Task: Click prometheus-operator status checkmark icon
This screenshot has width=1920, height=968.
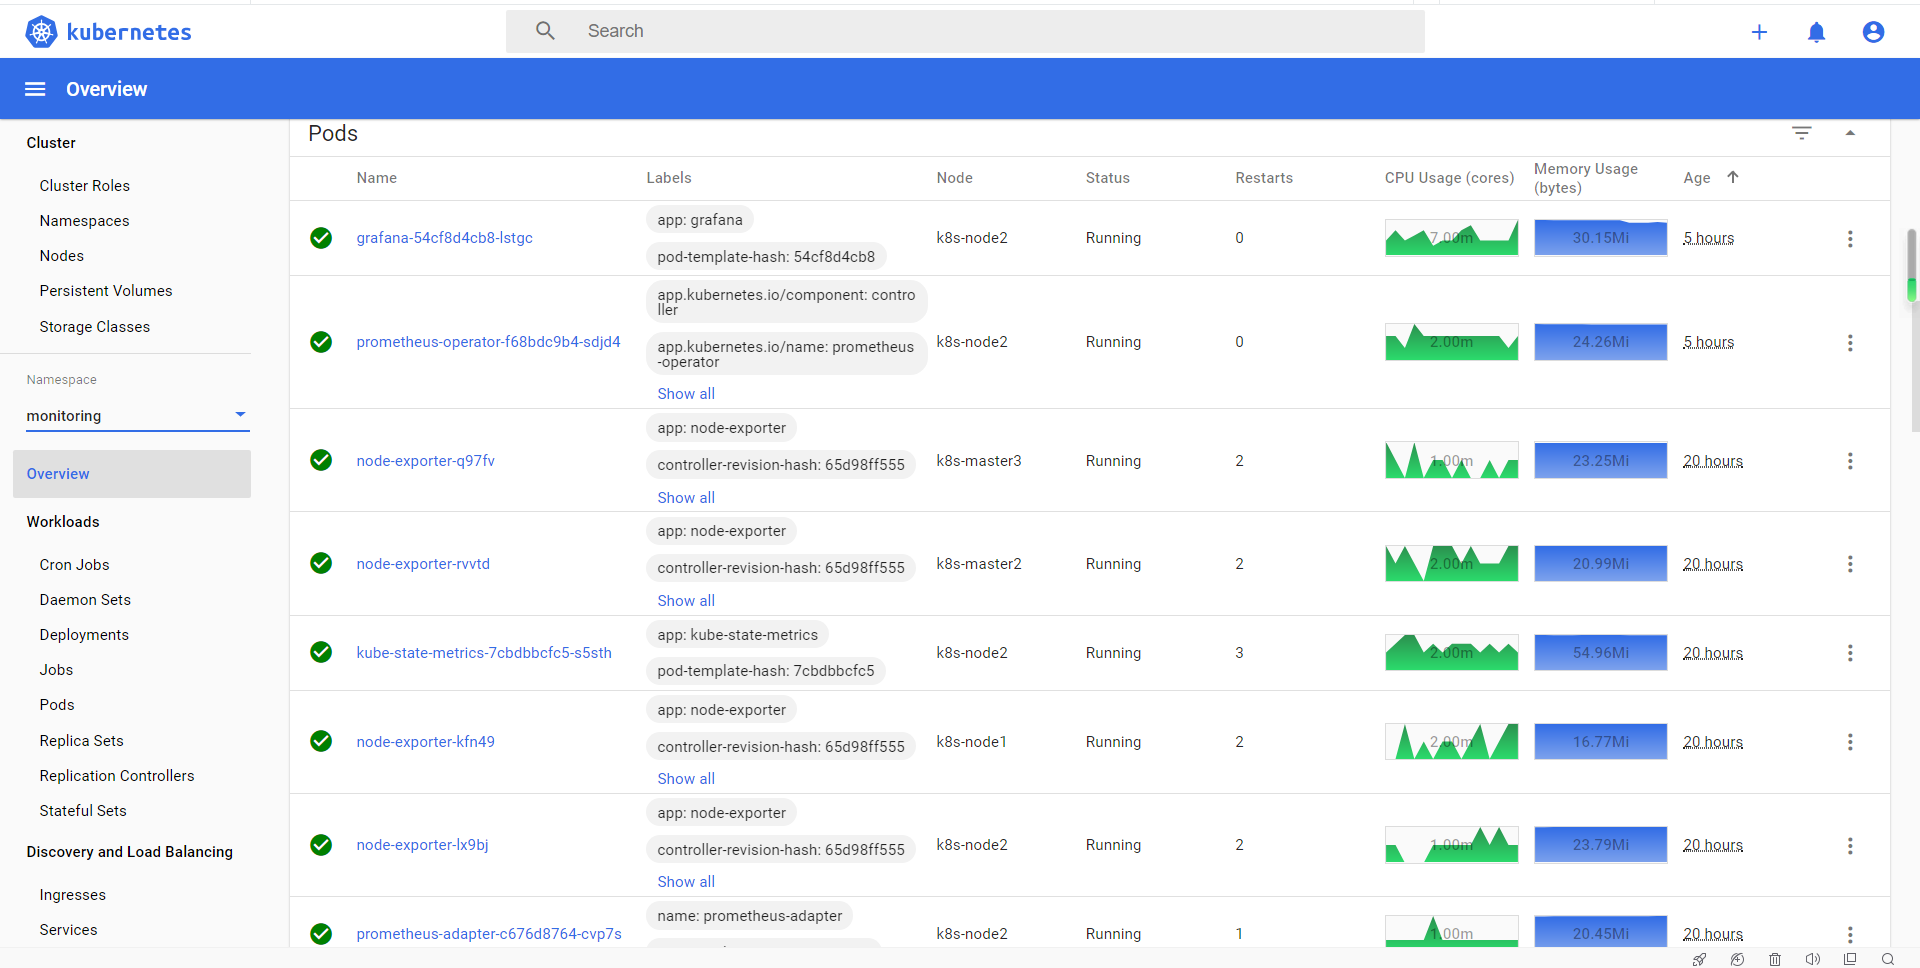Action: point(321,342)
